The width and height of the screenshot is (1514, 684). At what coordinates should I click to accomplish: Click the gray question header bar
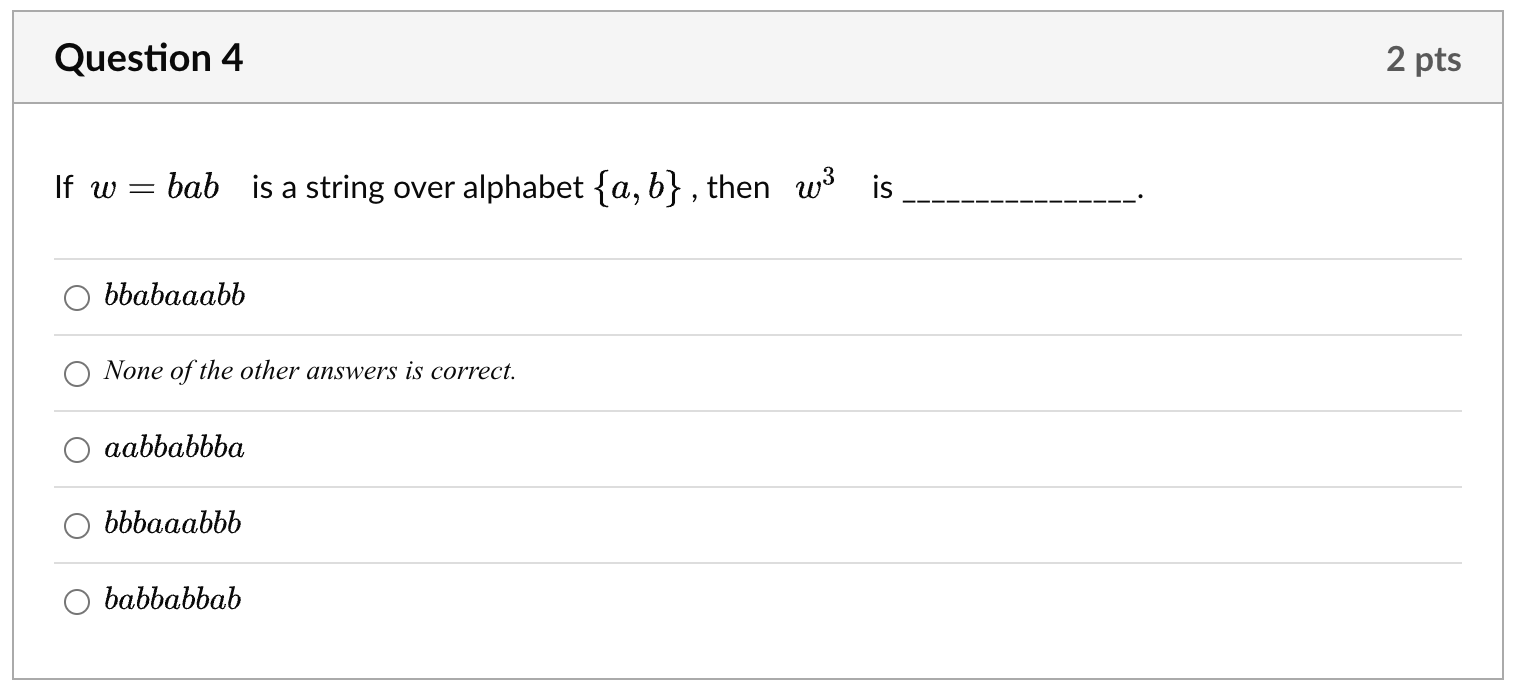757,58
